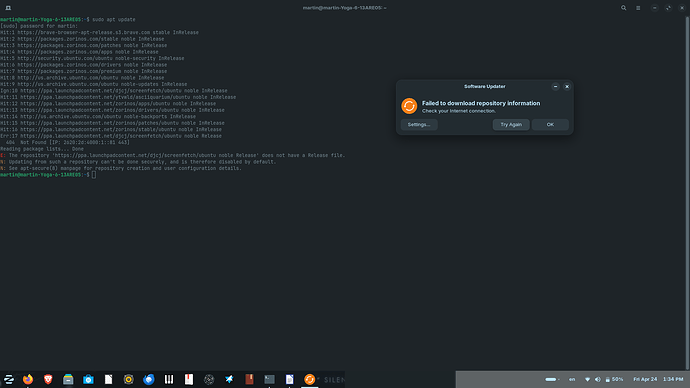Click the 1:34 PM clock
Viewport: 690px width, 388px height.
[x=673, y=379]
